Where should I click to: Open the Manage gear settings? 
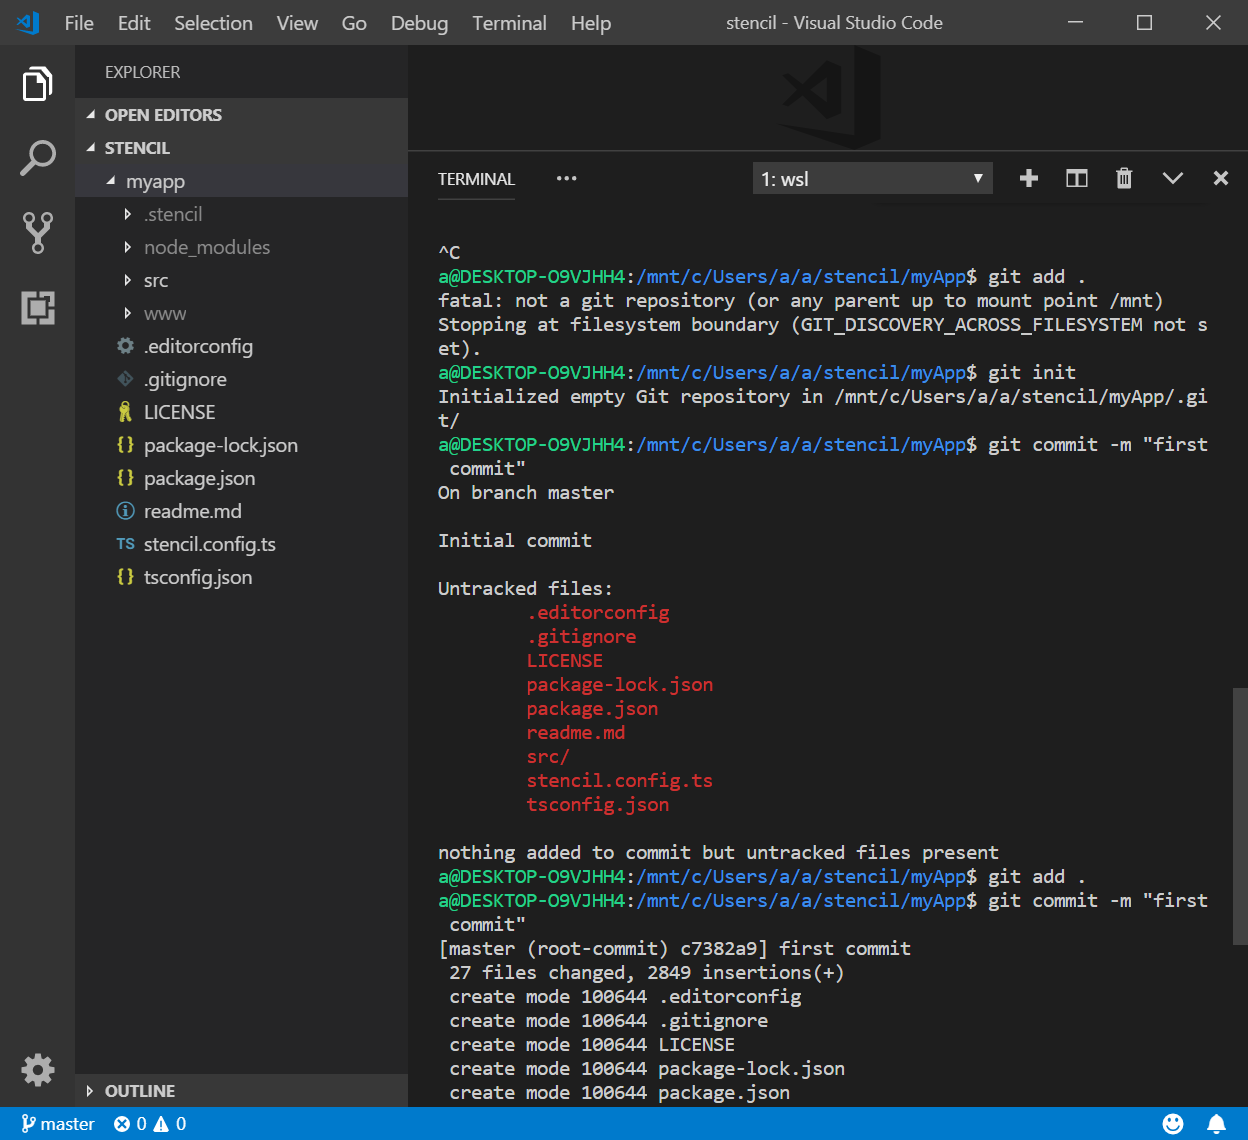[x=37, y=1070]
